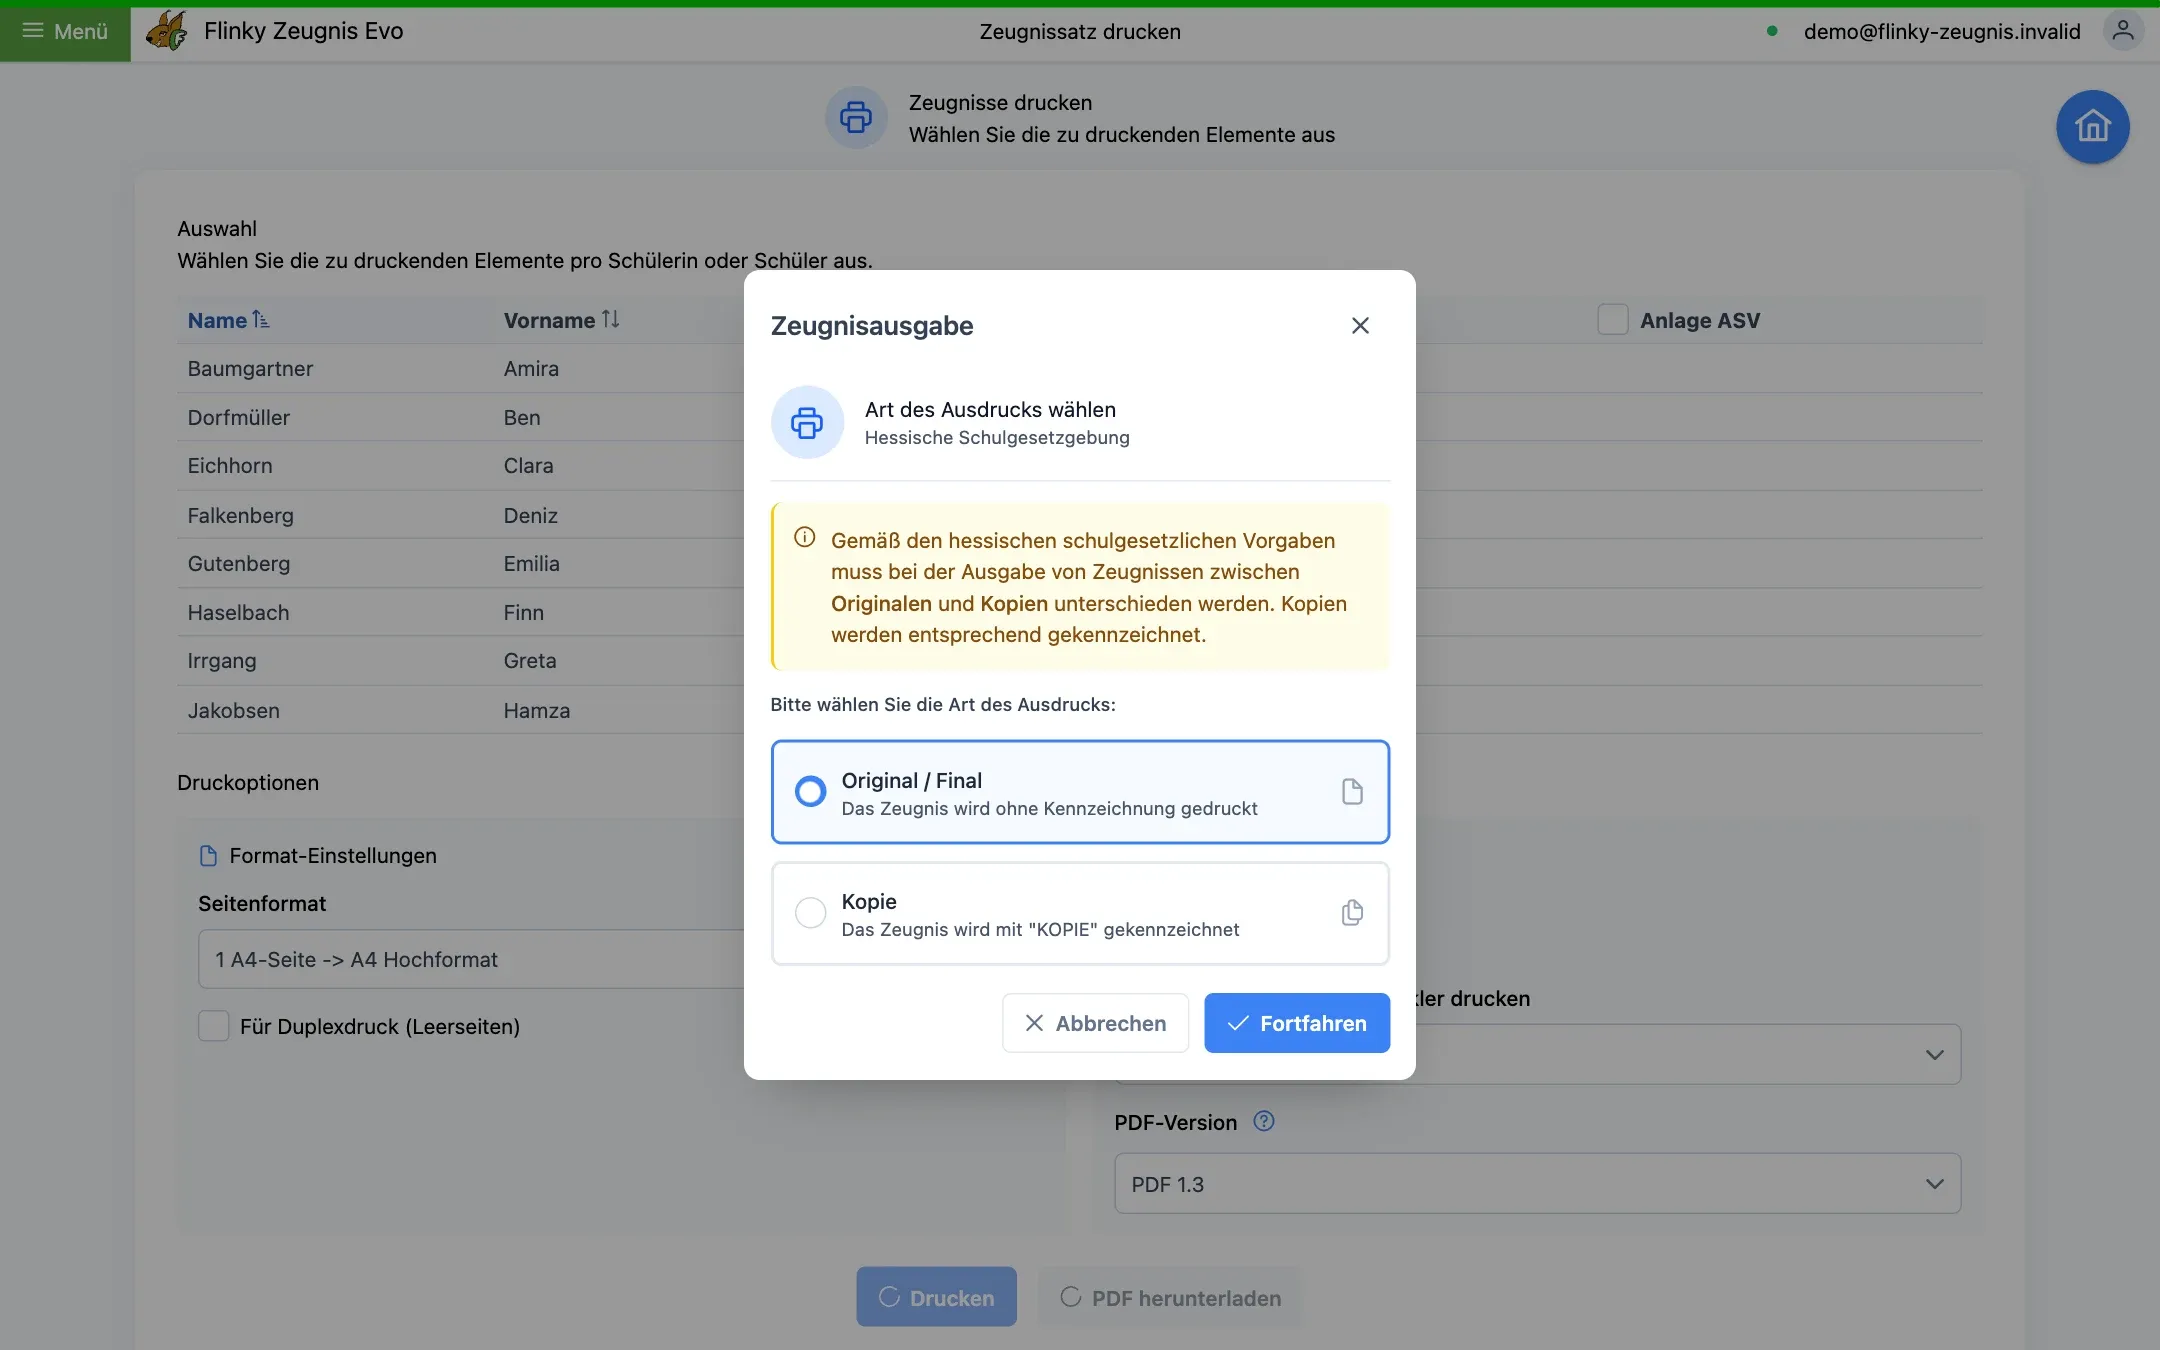Click the Format-Einstellungen document icon
Viewport: 2160px width, 1350px height.
pyautogui.click(x=208, y=856)
